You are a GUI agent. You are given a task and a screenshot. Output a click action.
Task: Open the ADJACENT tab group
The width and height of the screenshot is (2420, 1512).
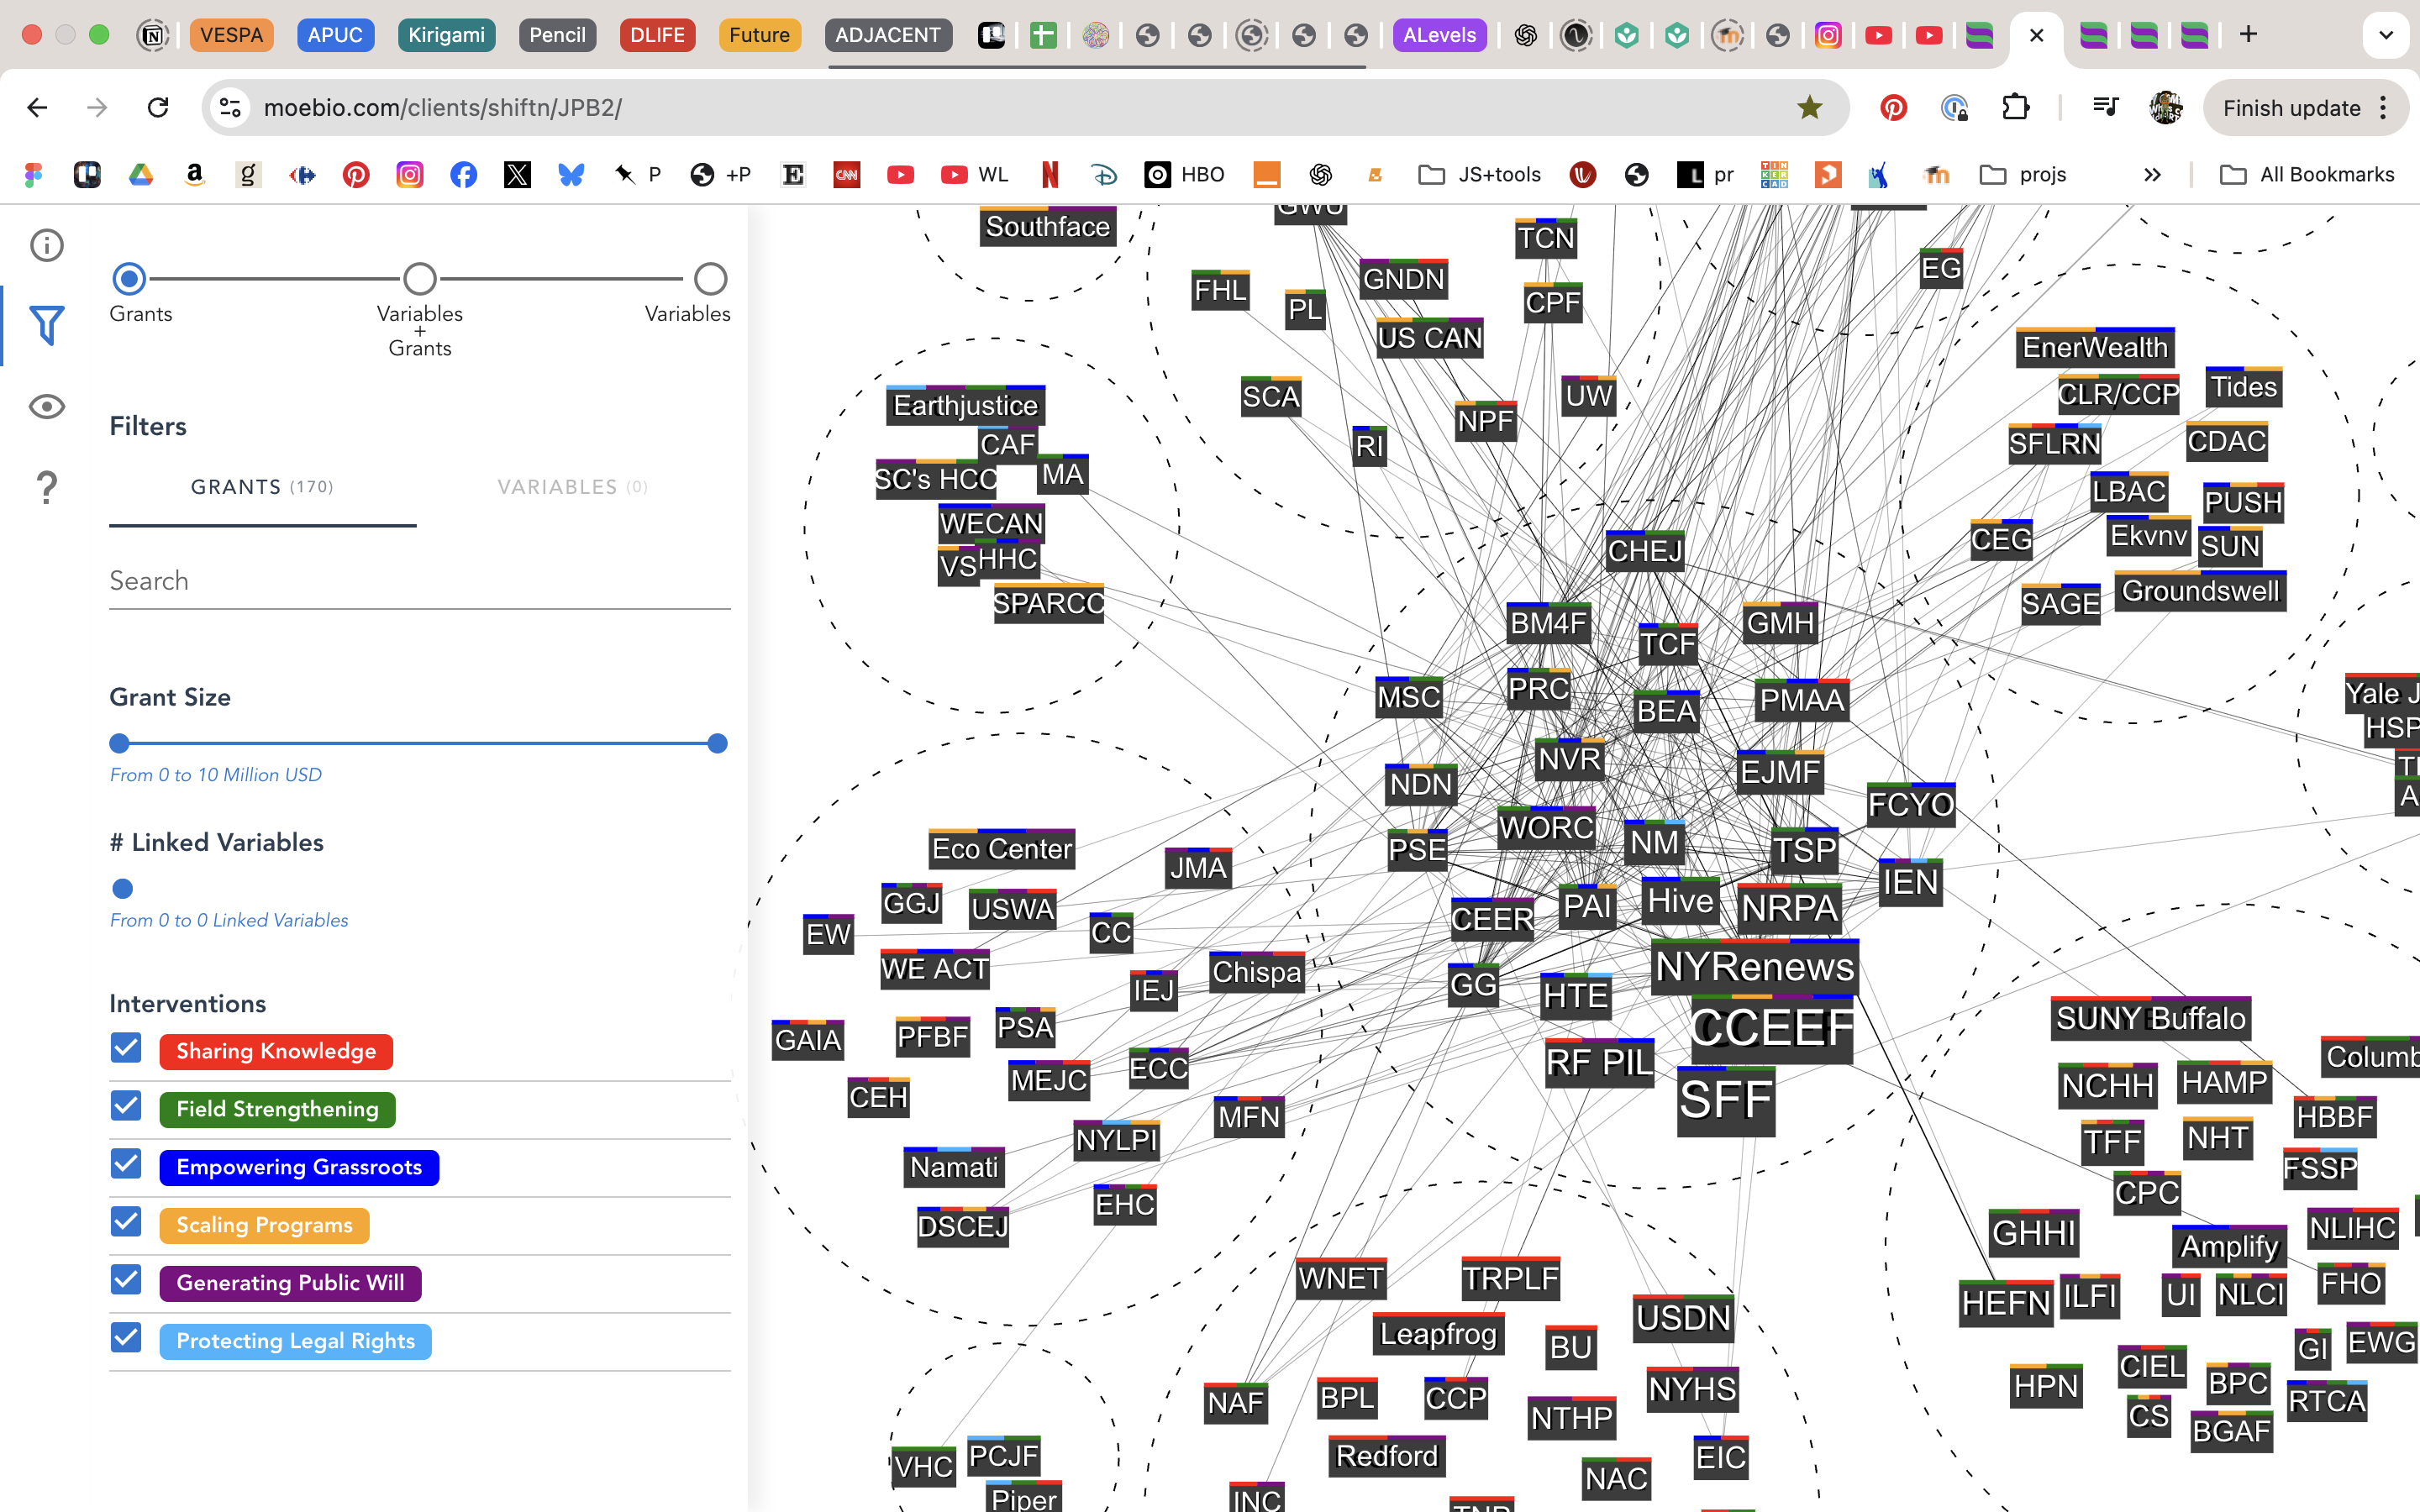pos(887,35)
